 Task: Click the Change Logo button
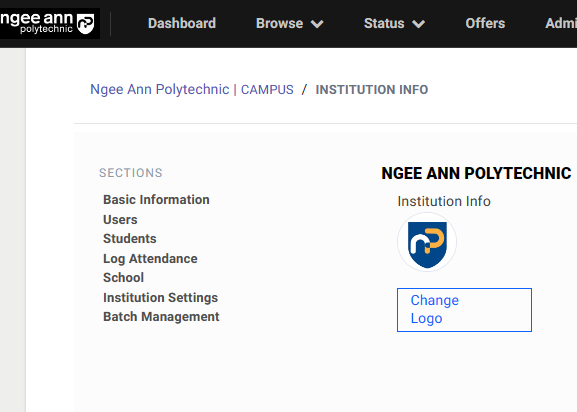coord(464,310)
